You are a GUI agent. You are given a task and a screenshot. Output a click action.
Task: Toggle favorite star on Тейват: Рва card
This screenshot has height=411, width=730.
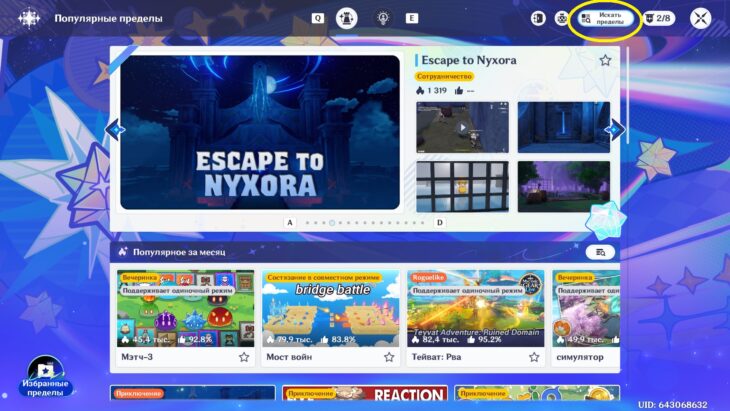point(534,357)
